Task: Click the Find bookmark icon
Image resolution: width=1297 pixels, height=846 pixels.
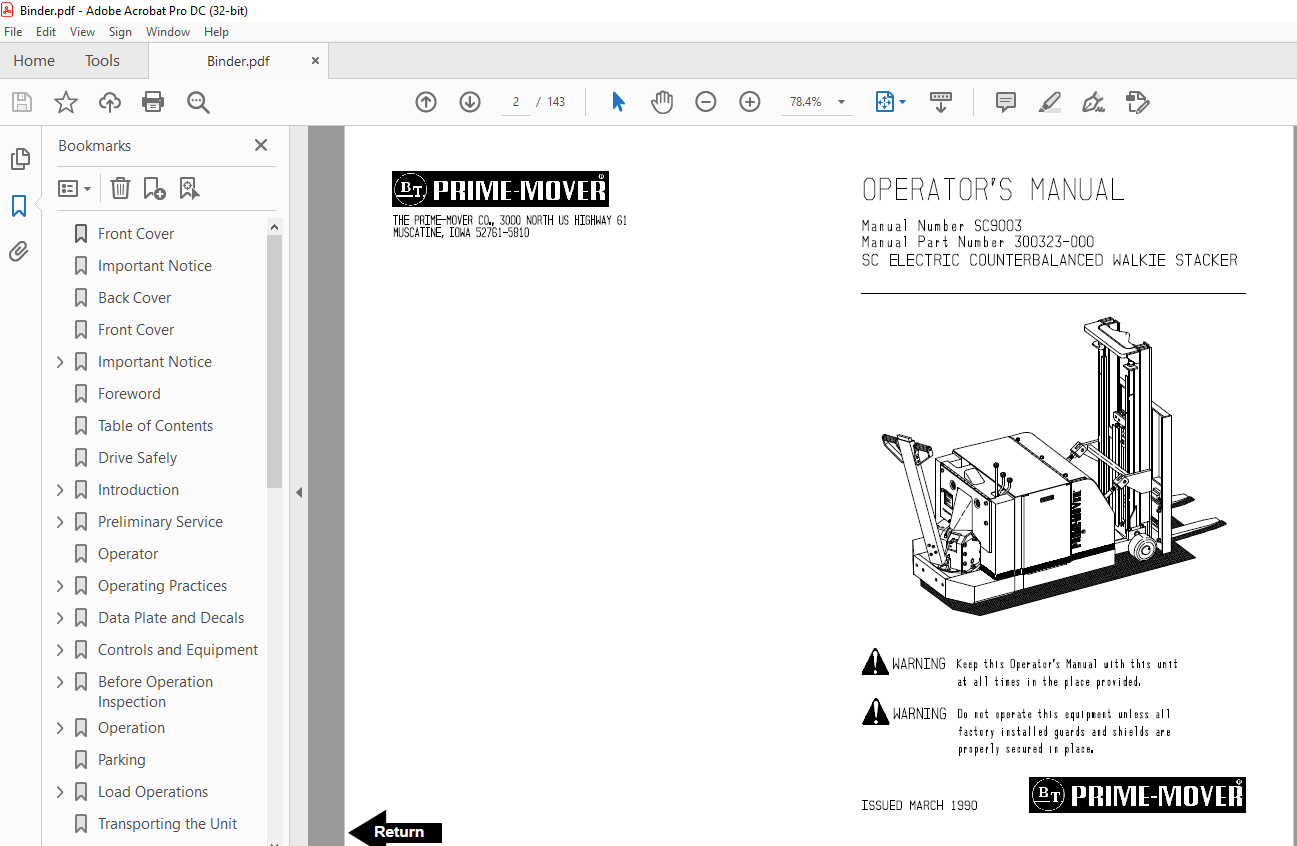Action: click(189, 188)
